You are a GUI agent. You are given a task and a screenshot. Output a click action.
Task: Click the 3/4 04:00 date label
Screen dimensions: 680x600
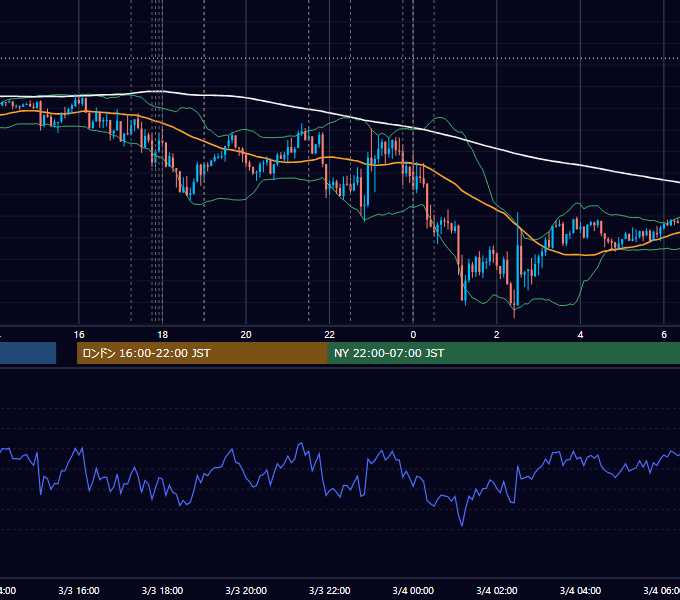(580, 590)
